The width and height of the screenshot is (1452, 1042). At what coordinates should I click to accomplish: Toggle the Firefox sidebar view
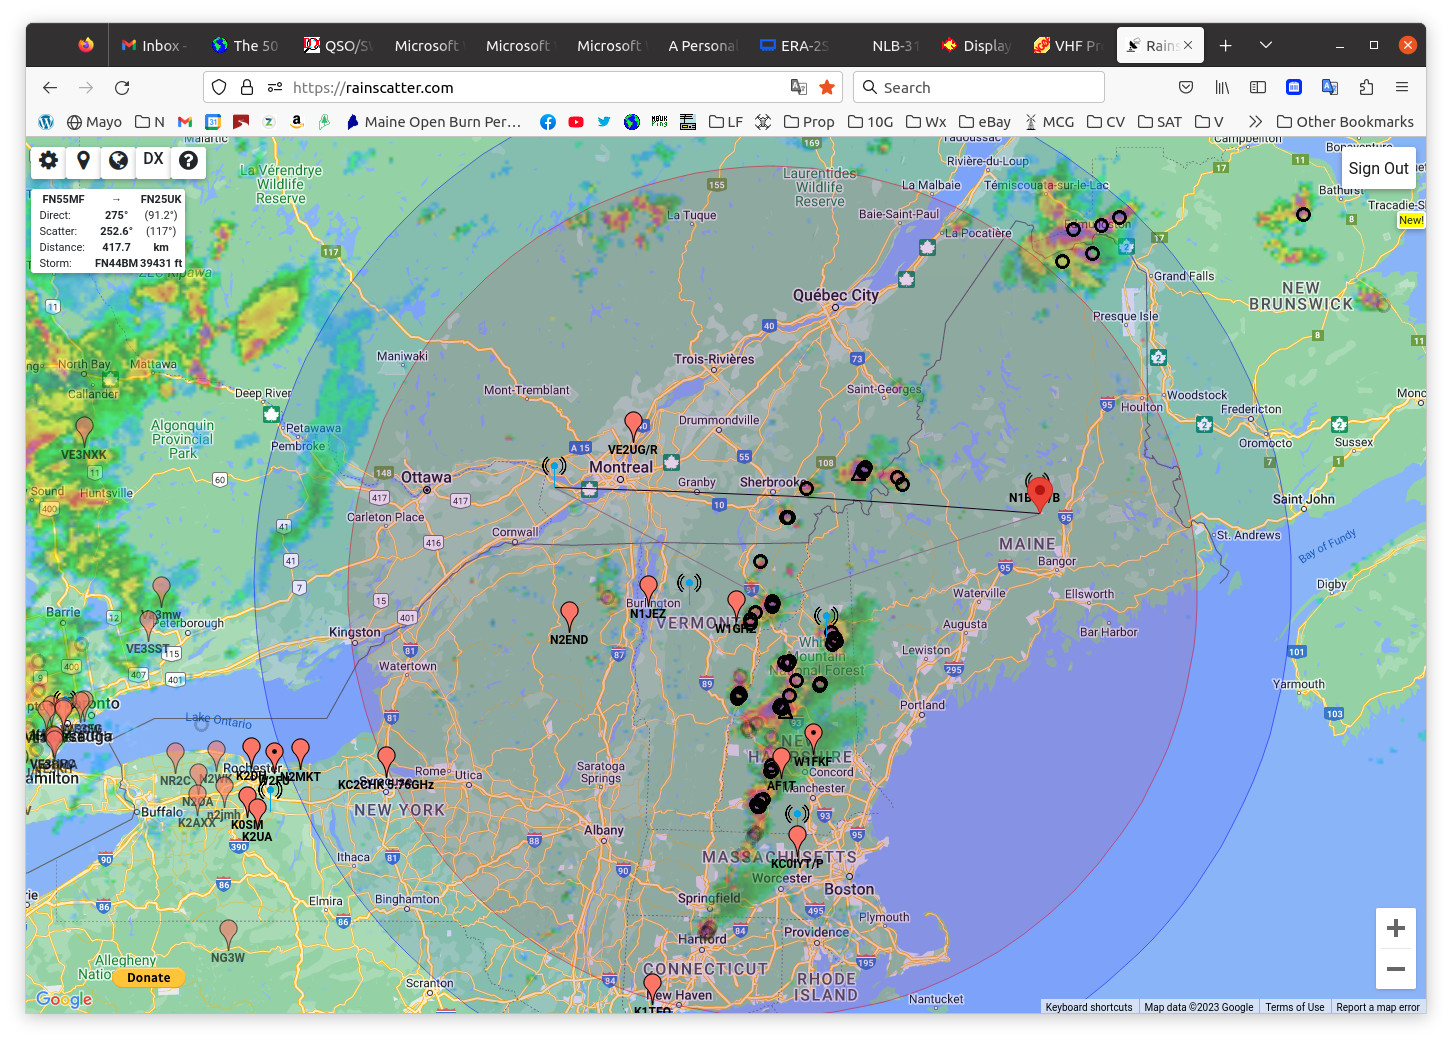click(1258, 88)
